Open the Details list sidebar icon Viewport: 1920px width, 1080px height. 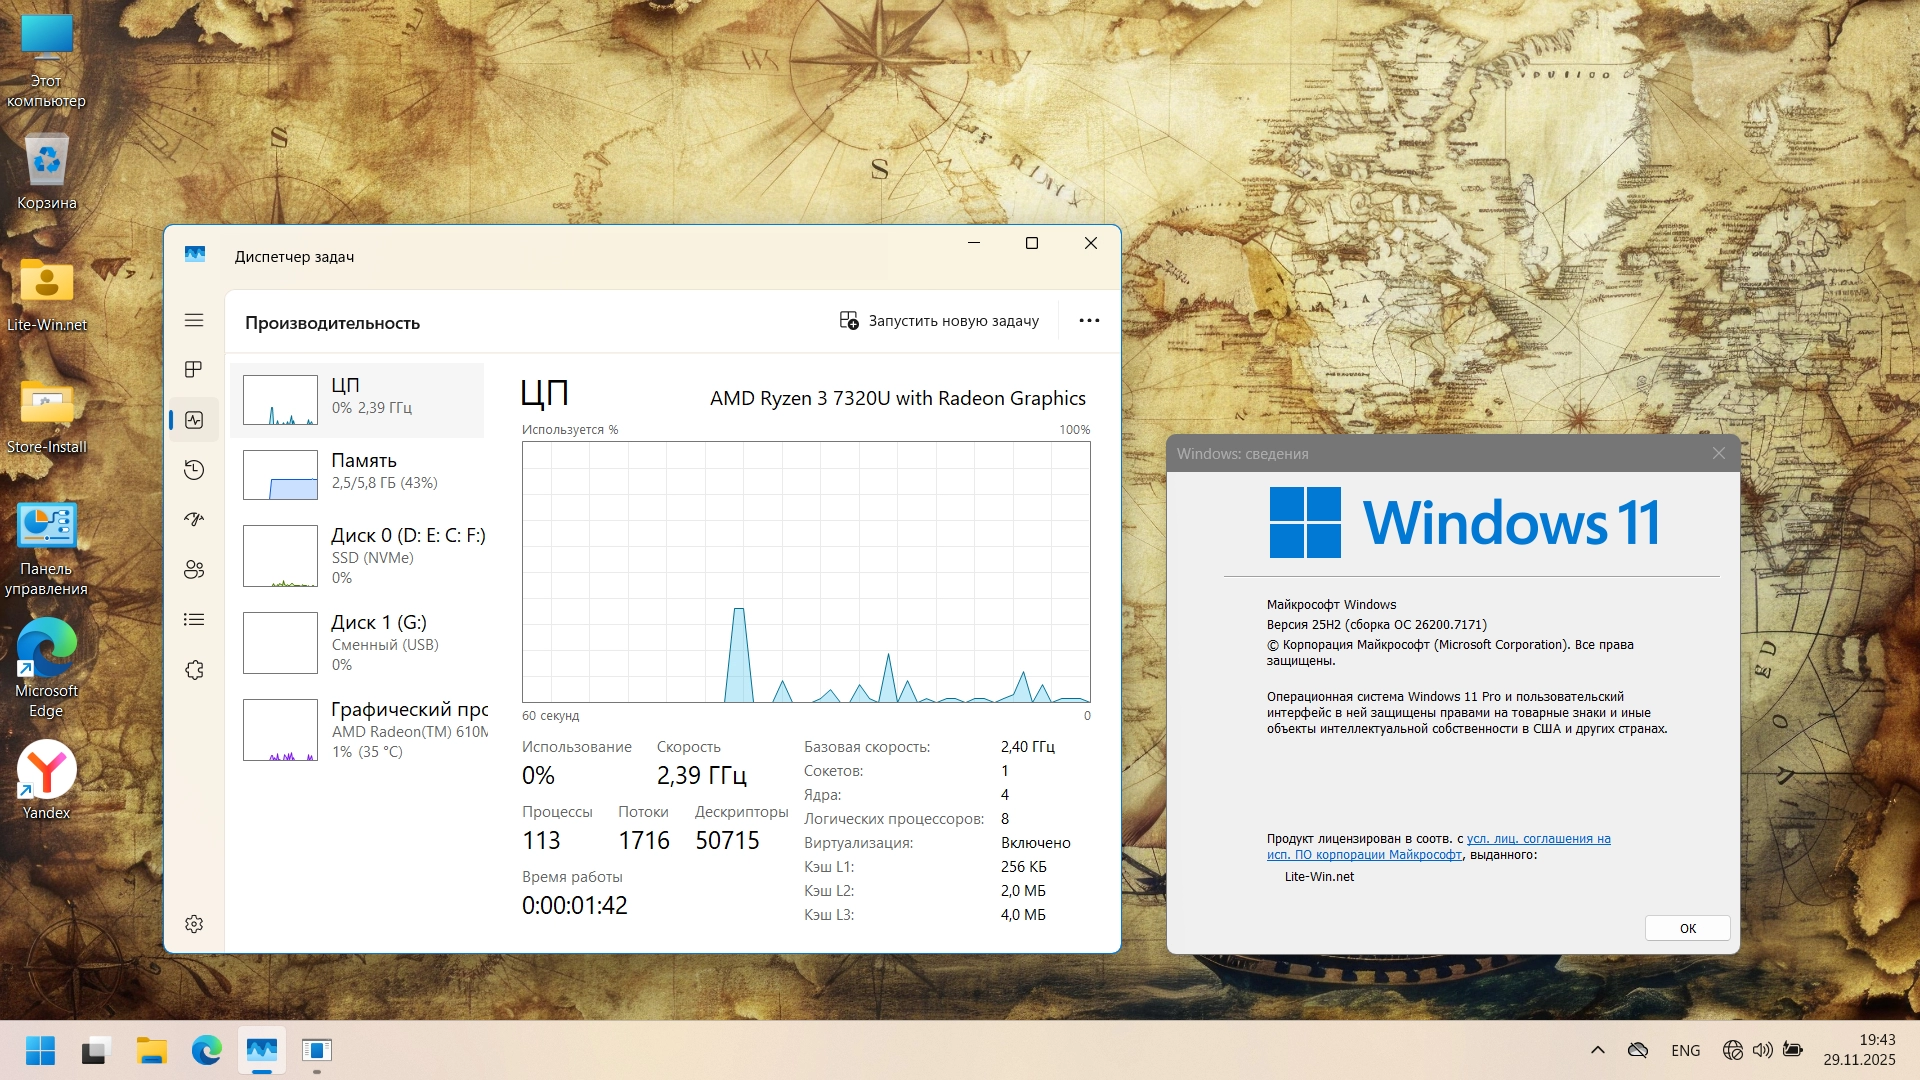(x=194, y=620)
